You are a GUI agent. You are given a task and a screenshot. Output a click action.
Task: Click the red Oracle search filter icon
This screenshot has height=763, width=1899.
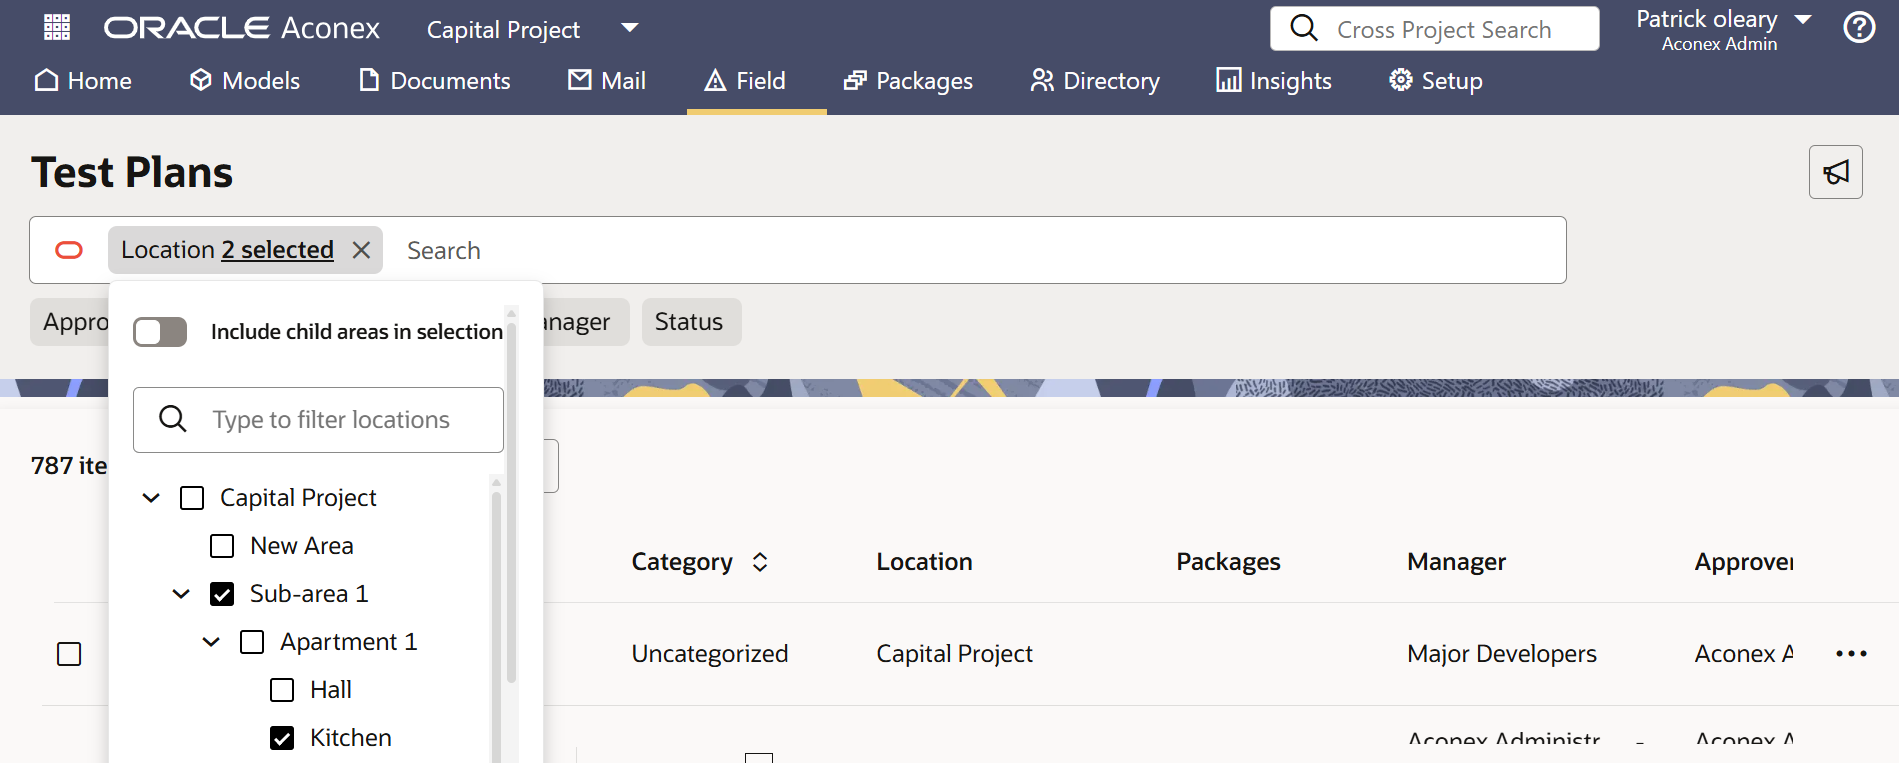(x=69, y=250)
